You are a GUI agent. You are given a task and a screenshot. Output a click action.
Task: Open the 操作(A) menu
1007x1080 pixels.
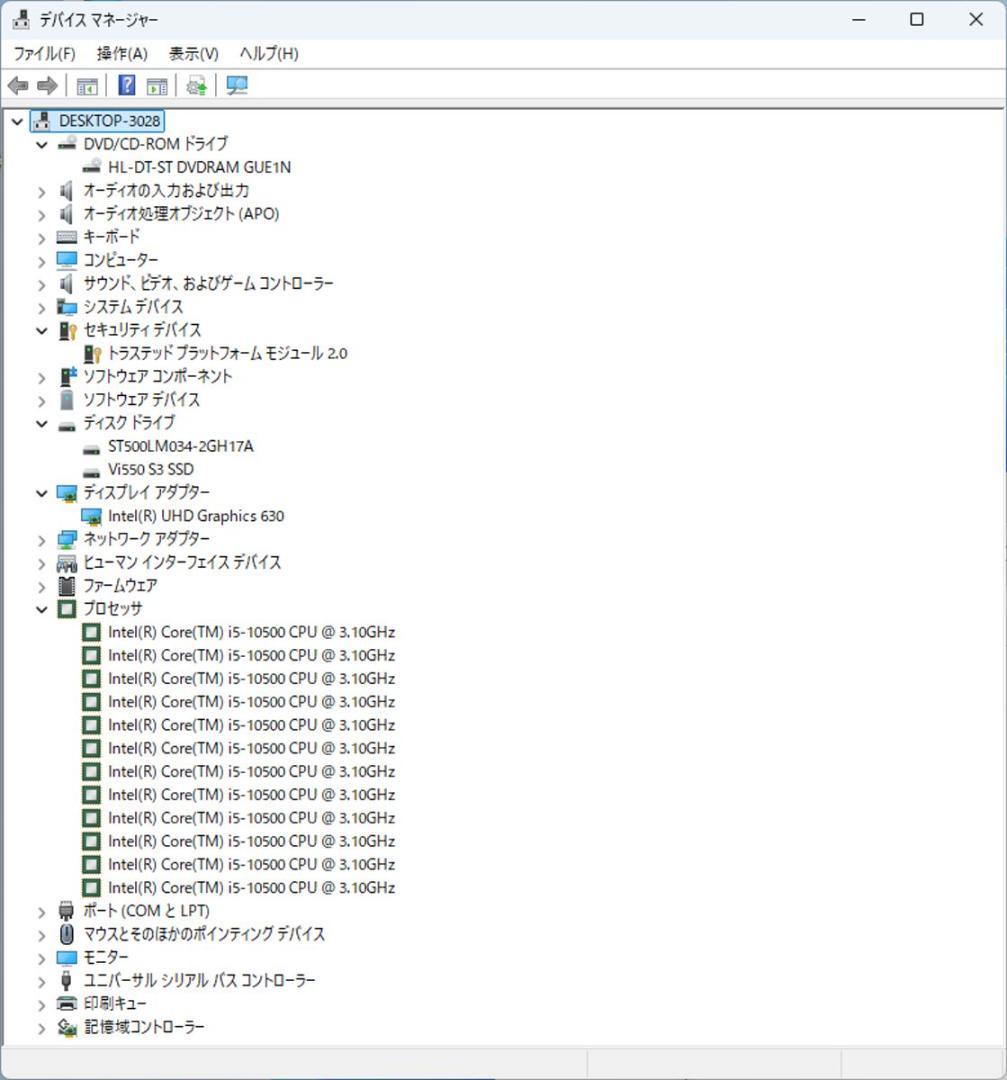(x=122, y=54)
